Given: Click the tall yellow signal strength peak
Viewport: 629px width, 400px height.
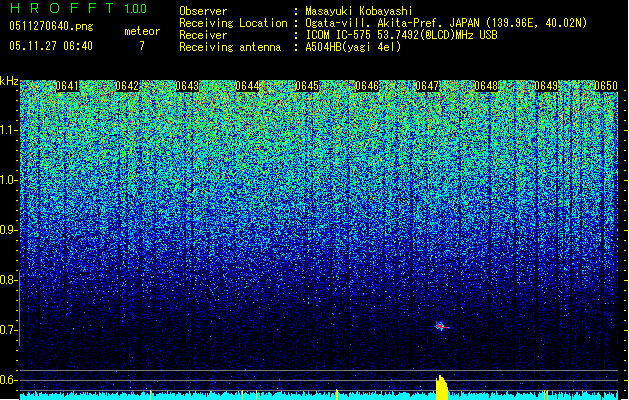Looking at the screenshot, I should tap(442, 388).
